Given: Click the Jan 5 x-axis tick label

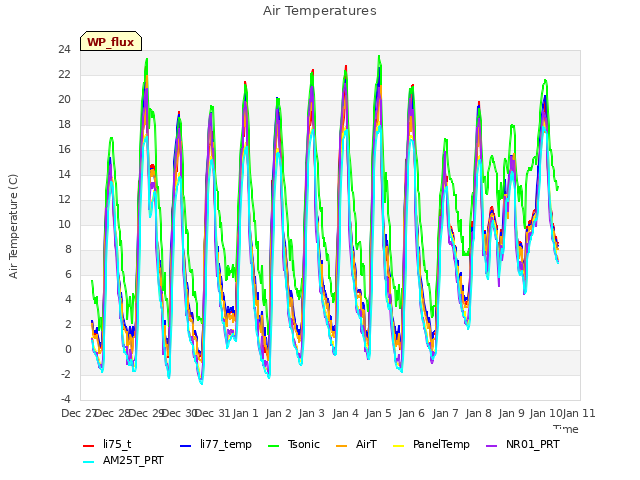Looking at the screenshot, I should coord(378,413).
